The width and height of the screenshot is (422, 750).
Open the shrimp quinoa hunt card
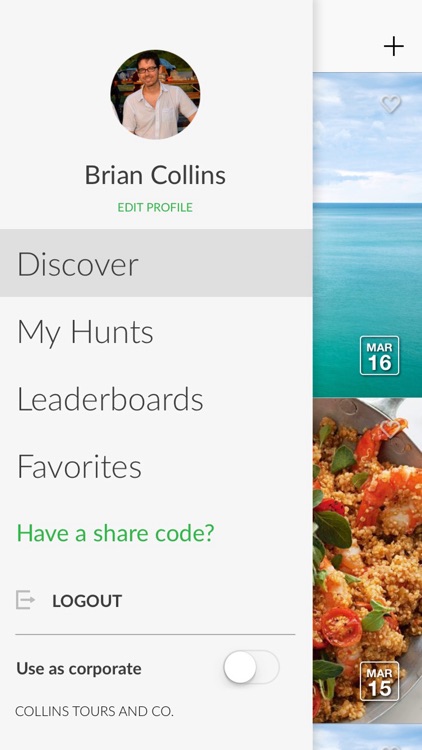click(367, 560)
